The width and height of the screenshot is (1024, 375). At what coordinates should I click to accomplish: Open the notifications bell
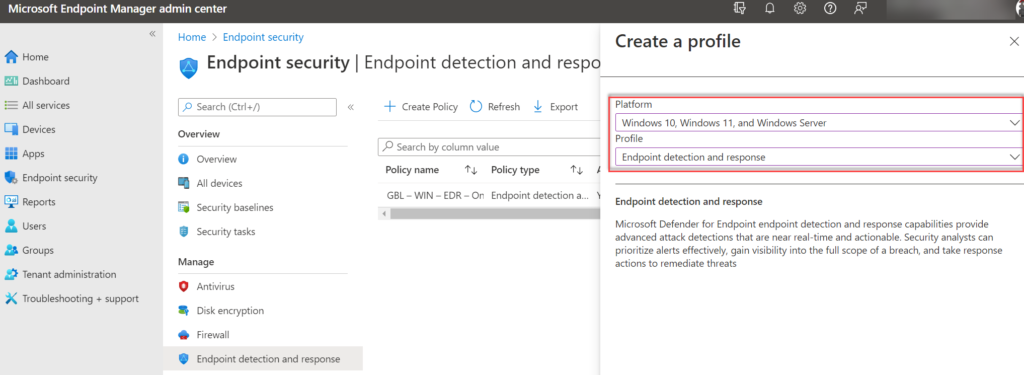coord(770,9)
